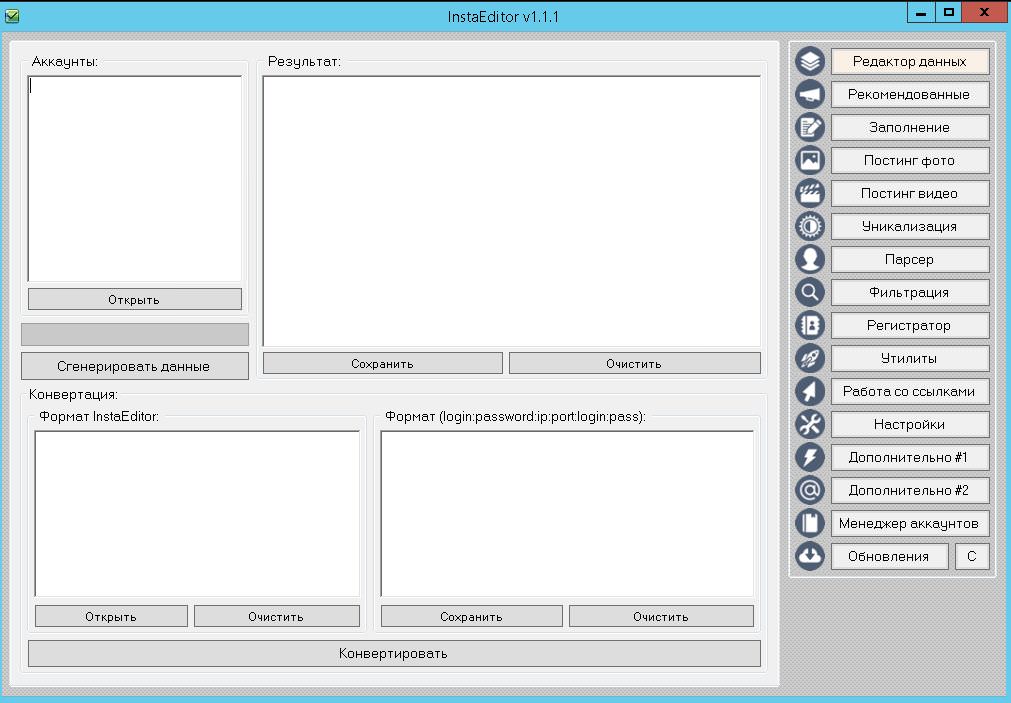
Task: Click the picture icon for Постинг фото
Action: (810, 160)
